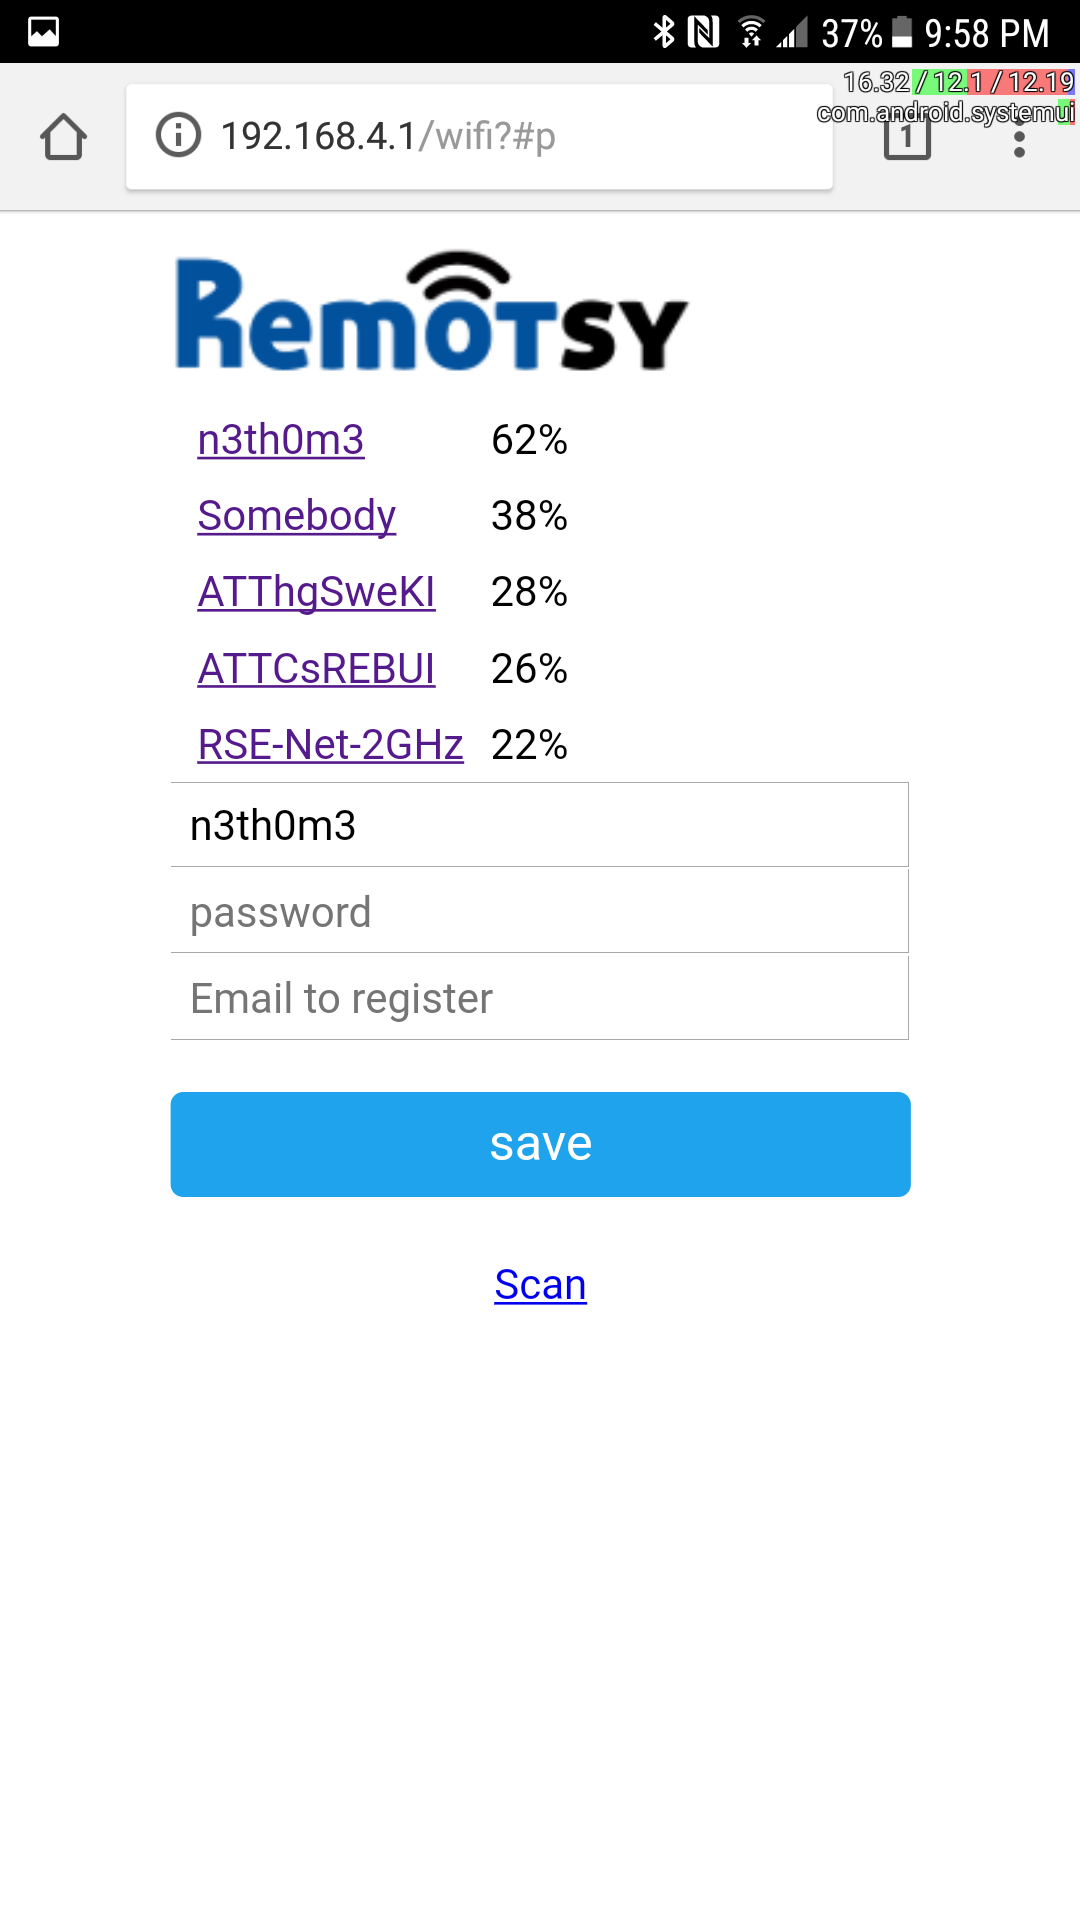Tap the Wi-Fi signal status icon
This screenshot has width=1080, height=1920.
click(751, 32)
